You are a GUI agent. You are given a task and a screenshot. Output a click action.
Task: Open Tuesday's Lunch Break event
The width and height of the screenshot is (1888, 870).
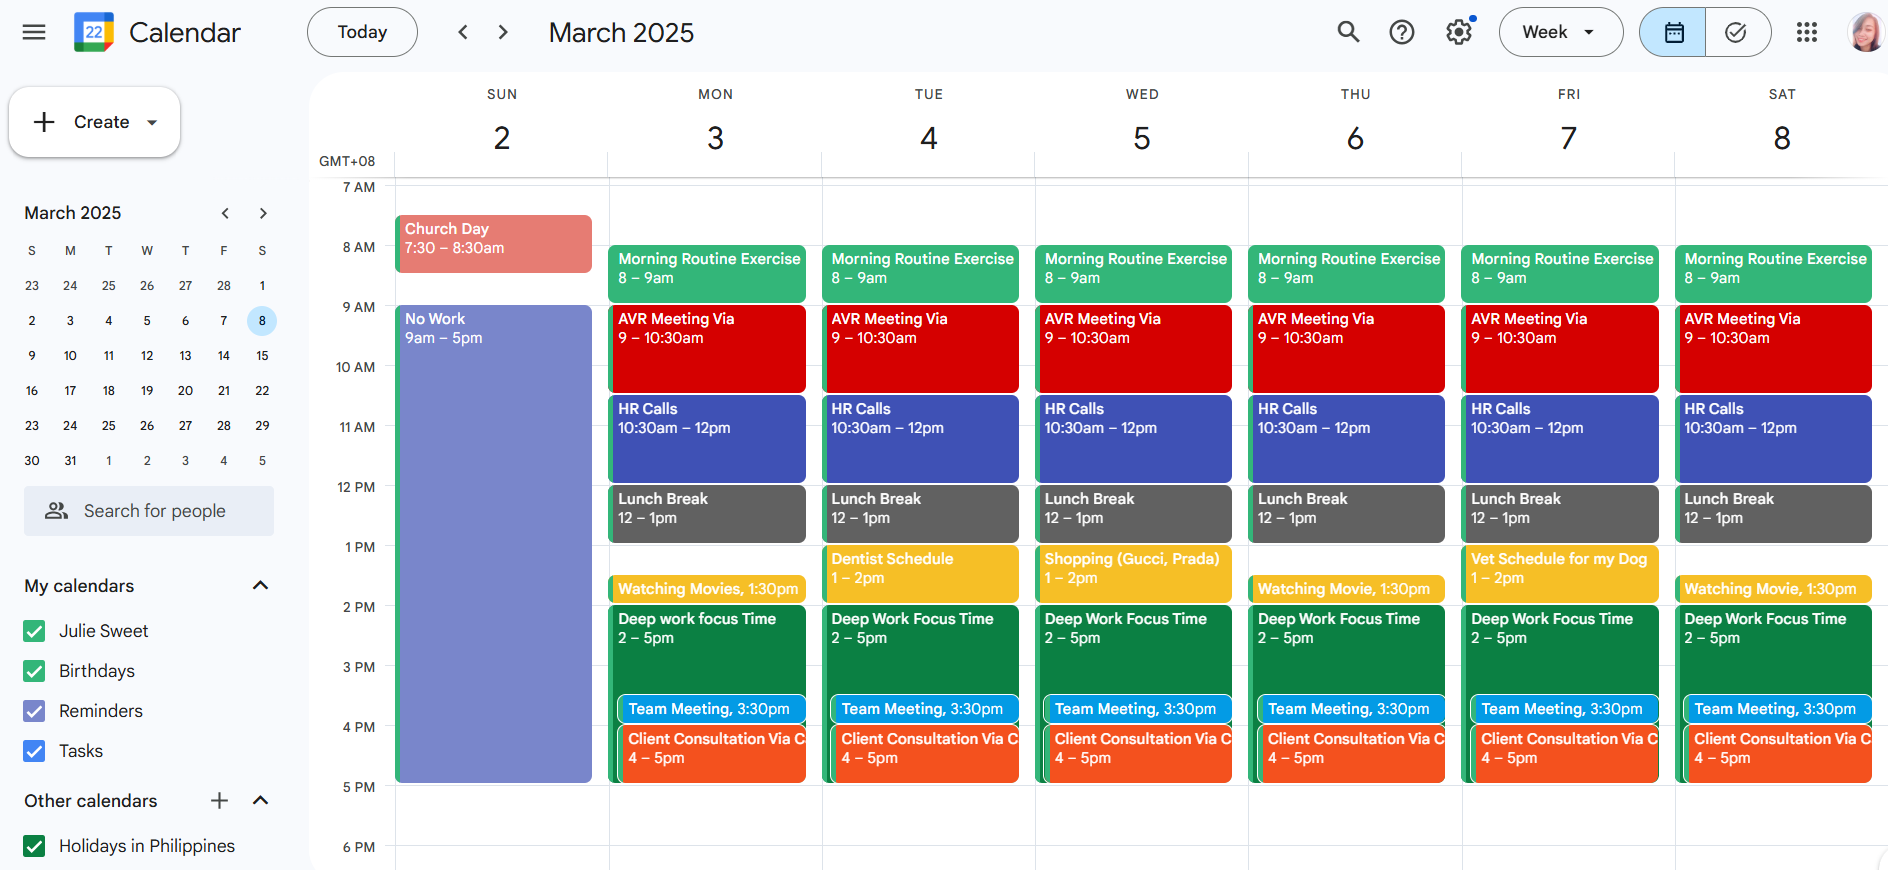pyautogui.click(x=920, y=514)
